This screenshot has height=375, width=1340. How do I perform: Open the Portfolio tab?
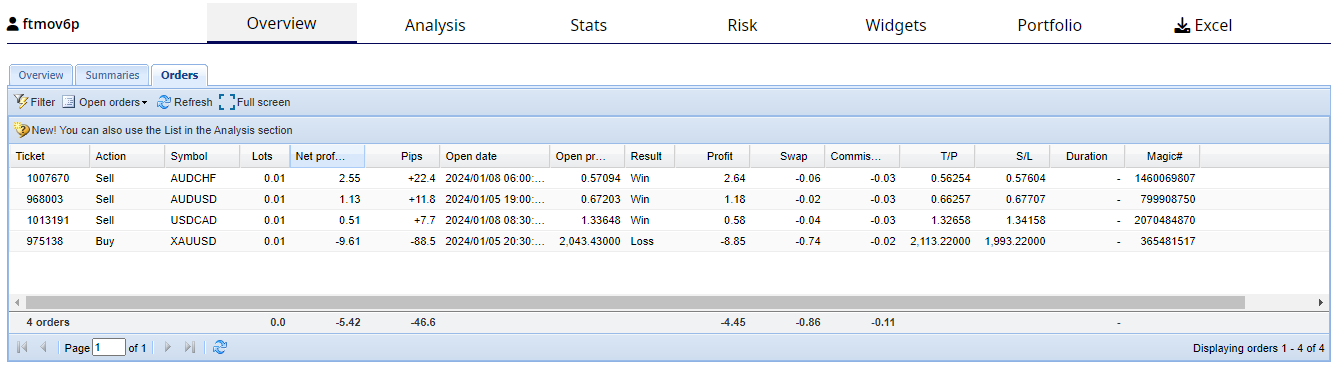pyautogui.click(x=1049, y=26)
